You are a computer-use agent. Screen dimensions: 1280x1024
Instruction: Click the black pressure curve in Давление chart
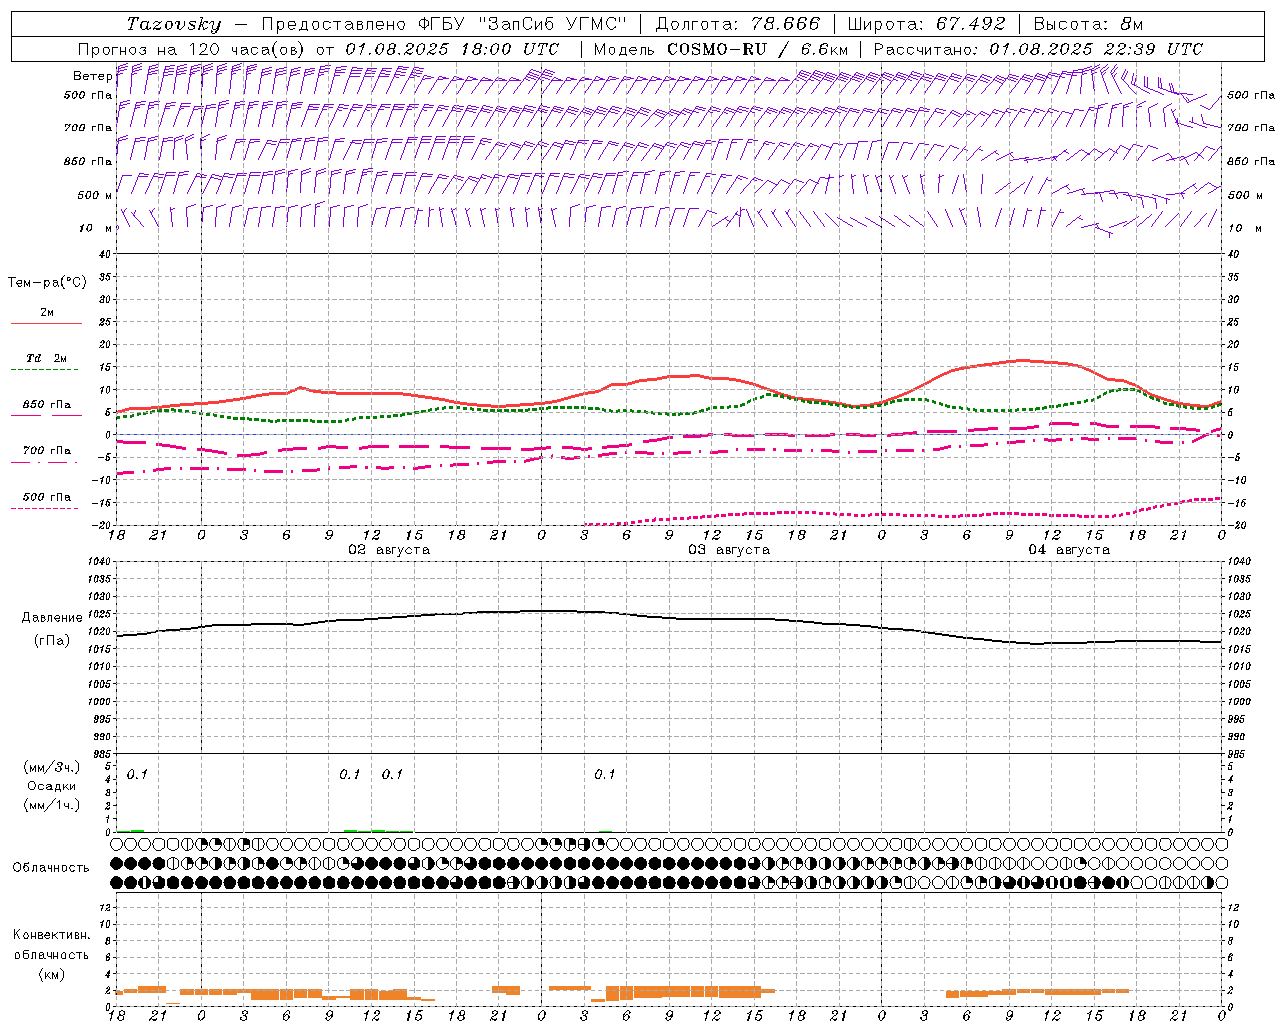tap(670, 617)
